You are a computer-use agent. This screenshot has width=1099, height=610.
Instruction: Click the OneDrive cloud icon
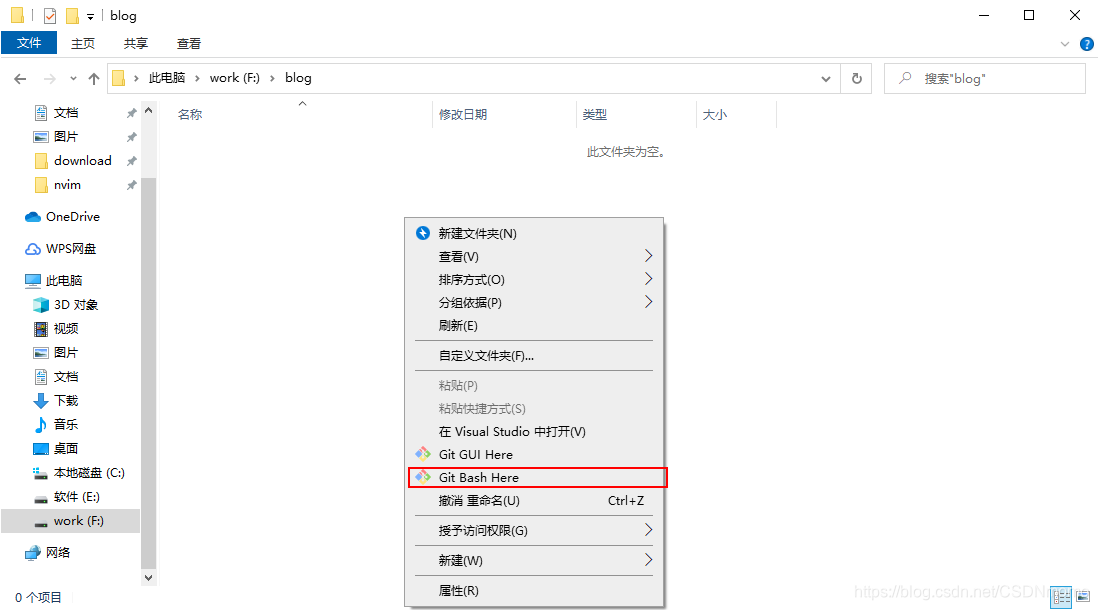pos(33,217)
